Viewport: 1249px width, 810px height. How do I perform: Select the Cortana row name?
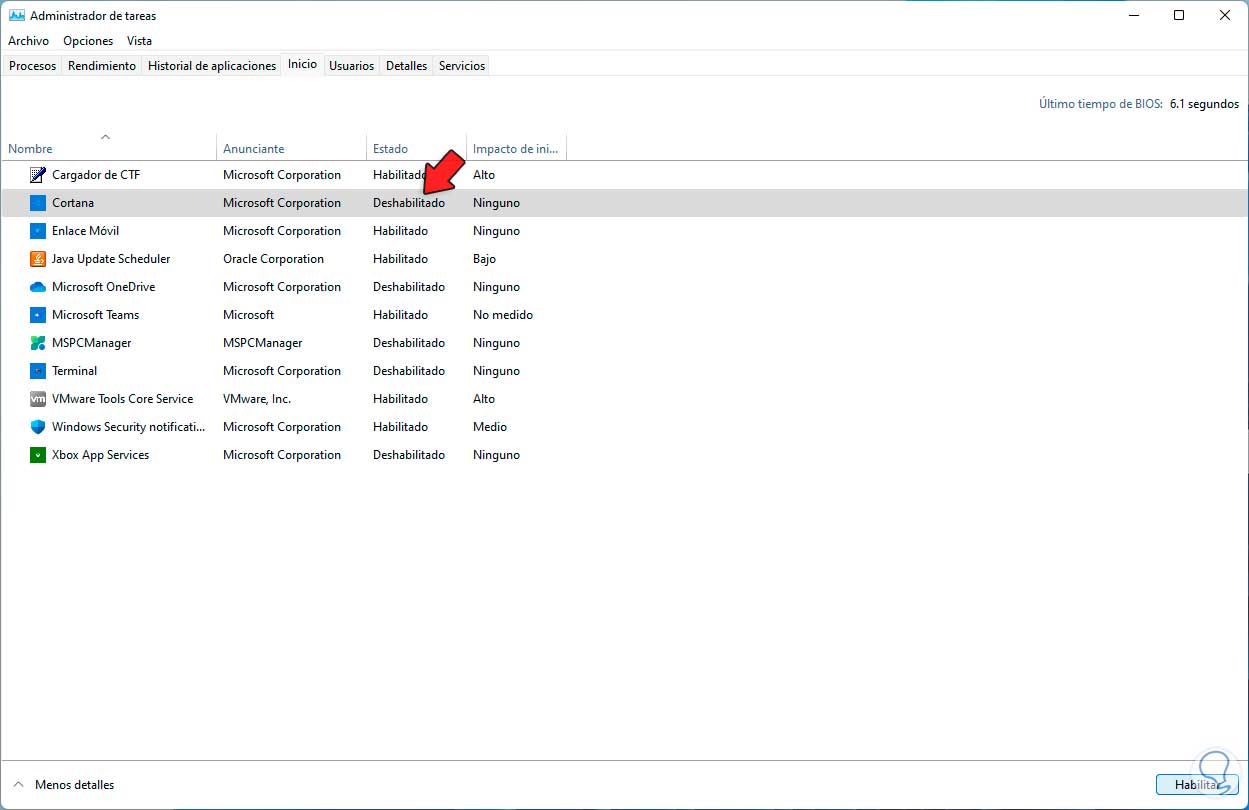[x=73, y=203]
